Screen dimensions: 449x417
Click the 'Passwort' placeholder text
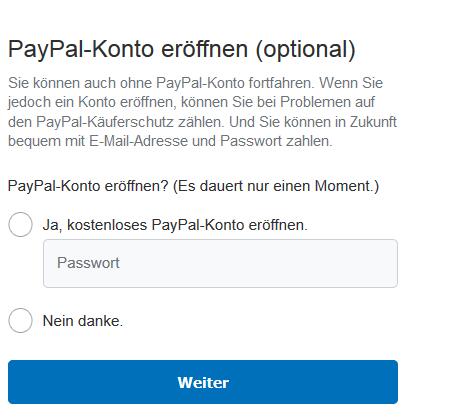click(88, 263)
